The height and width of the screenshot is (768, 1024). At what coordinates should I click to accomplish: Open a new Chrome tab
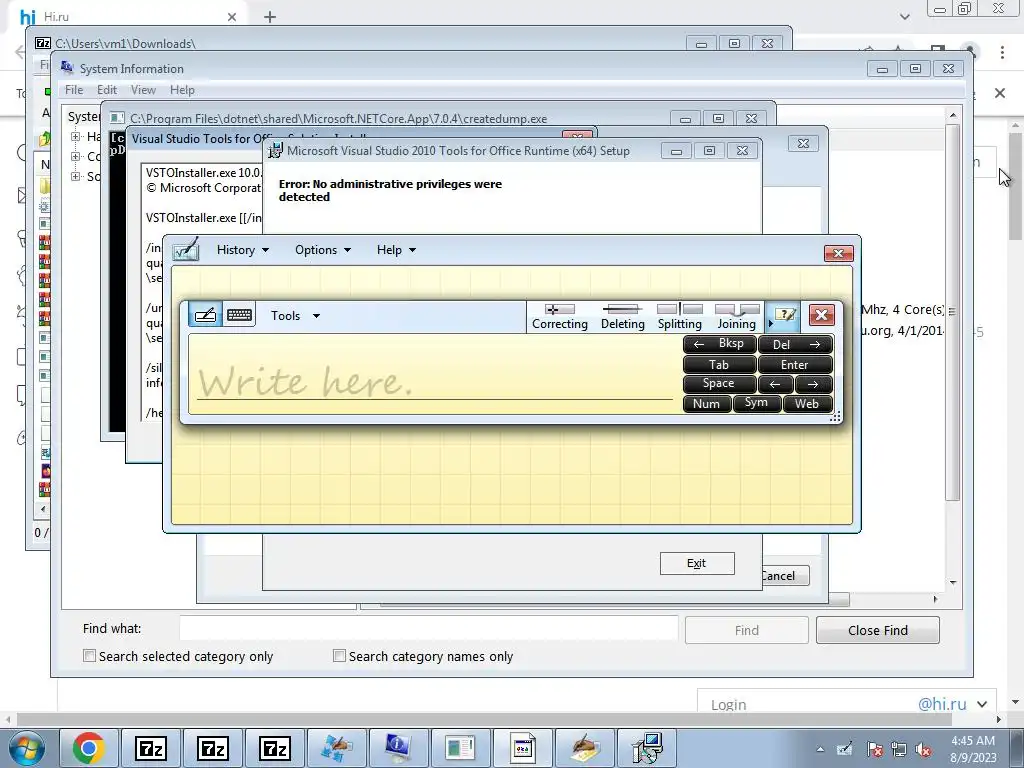coord(270,17)
